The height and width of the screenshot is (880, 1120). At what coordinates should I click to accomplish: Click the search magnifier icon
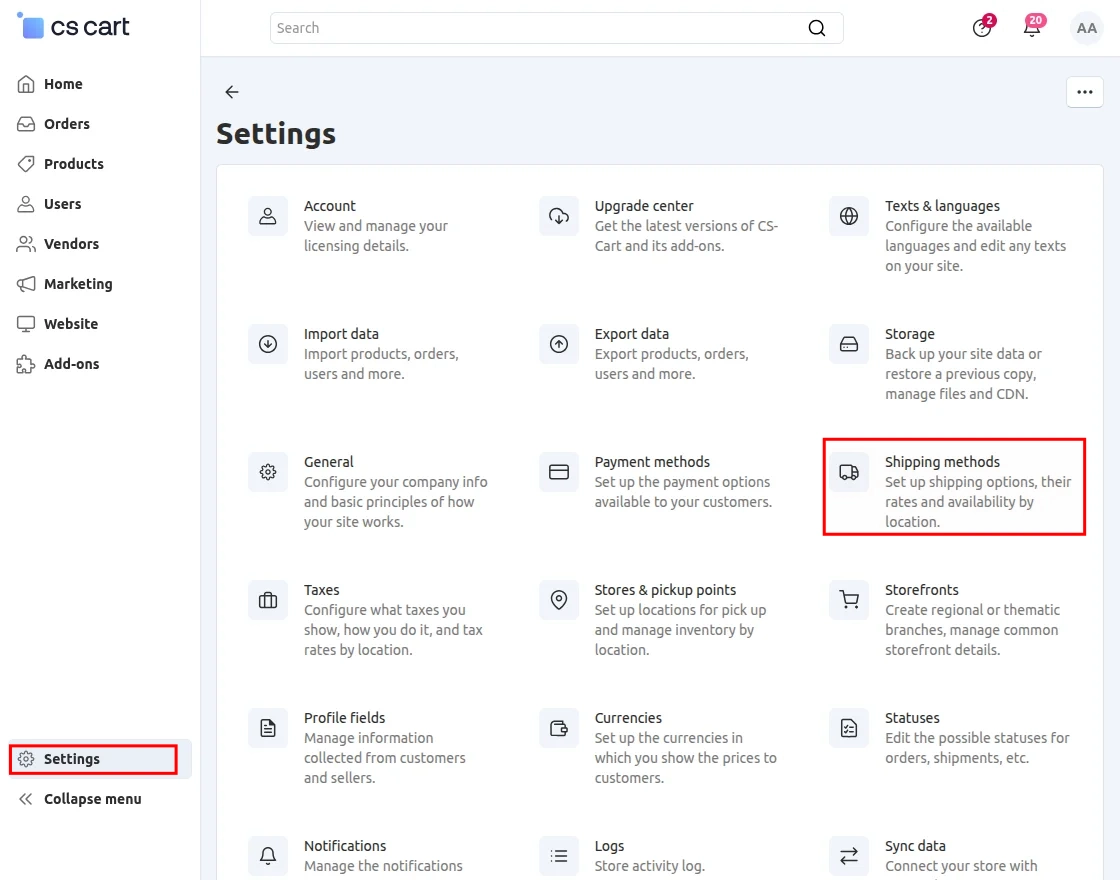[816, 28]
